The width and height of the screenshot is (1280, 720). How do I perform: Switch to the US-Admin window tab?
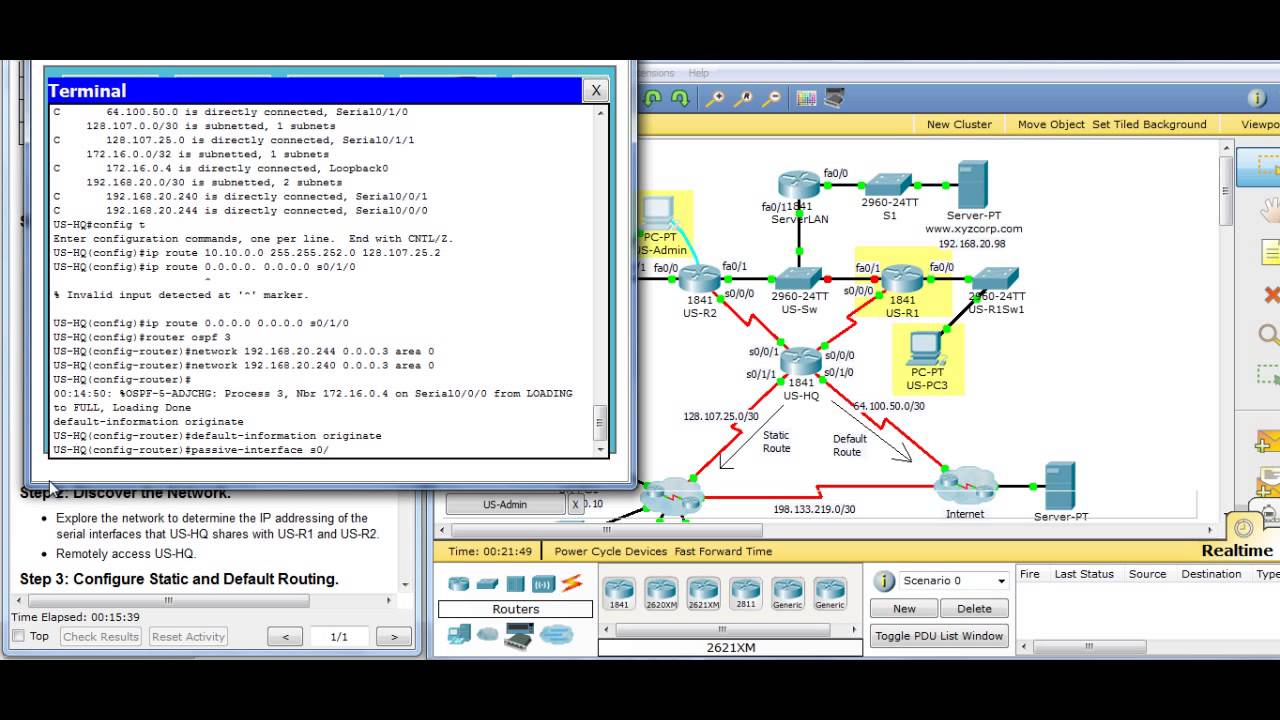coord(506,504)
